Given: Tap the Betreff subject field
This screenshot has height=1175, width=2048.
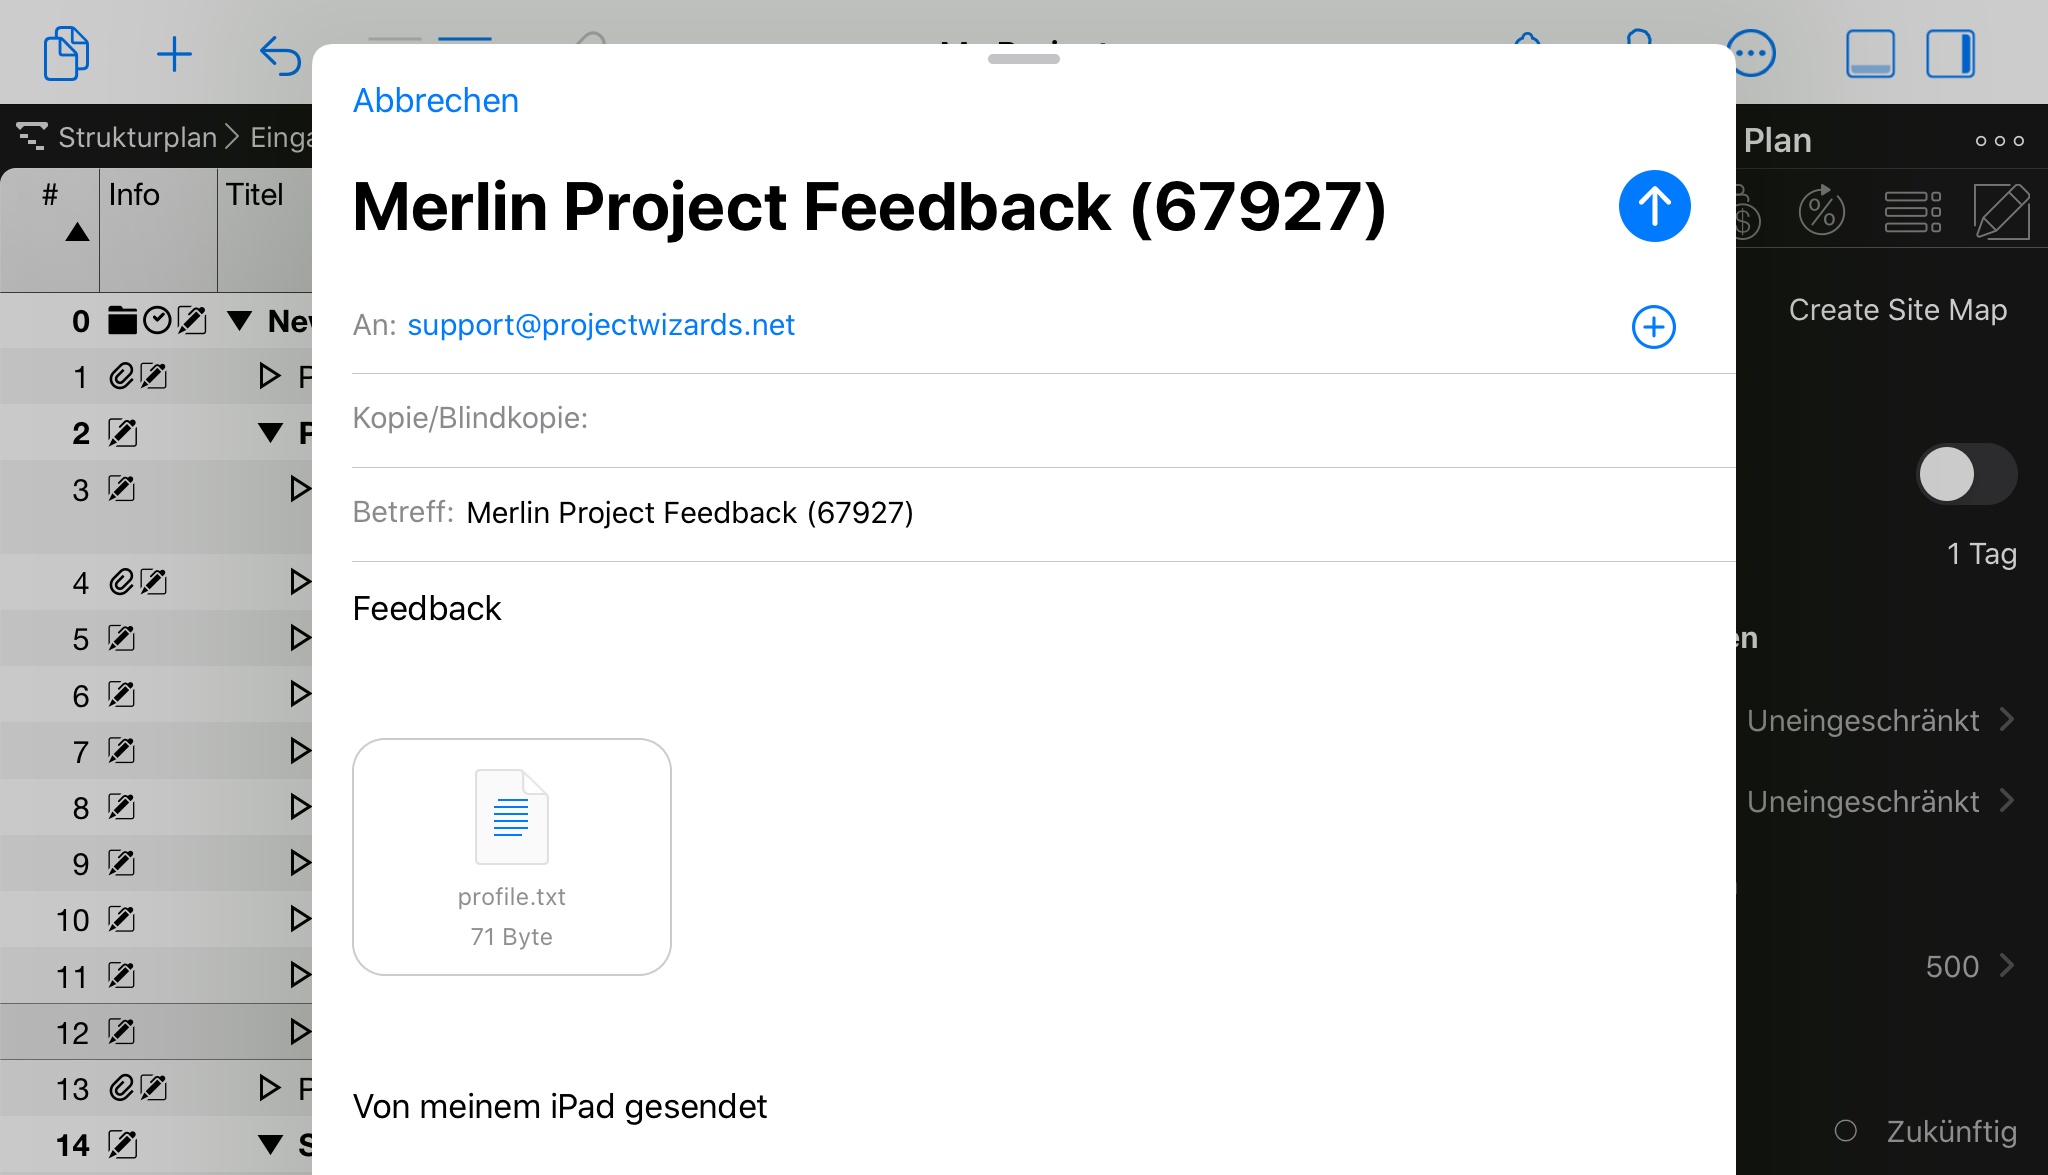Looking at the screenshot, I should point(1043,513).
